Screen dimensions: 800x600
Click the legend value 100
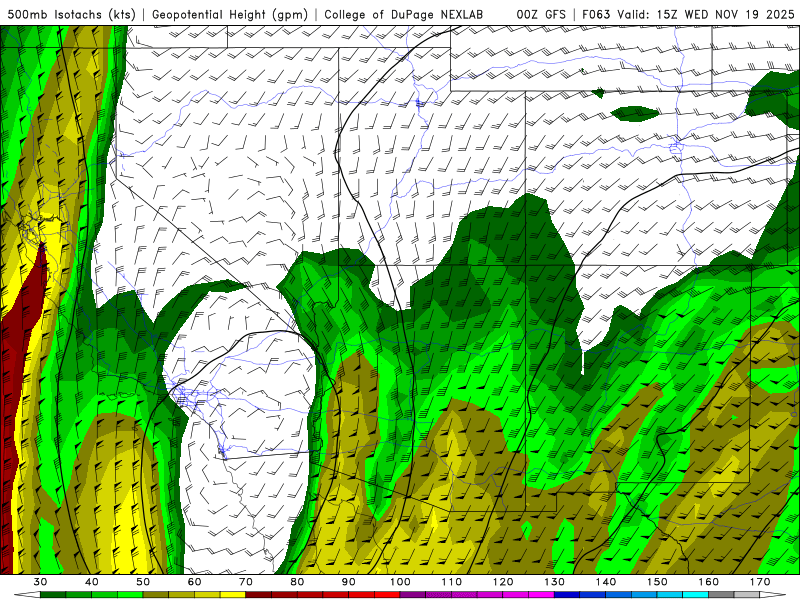point(400,582)
